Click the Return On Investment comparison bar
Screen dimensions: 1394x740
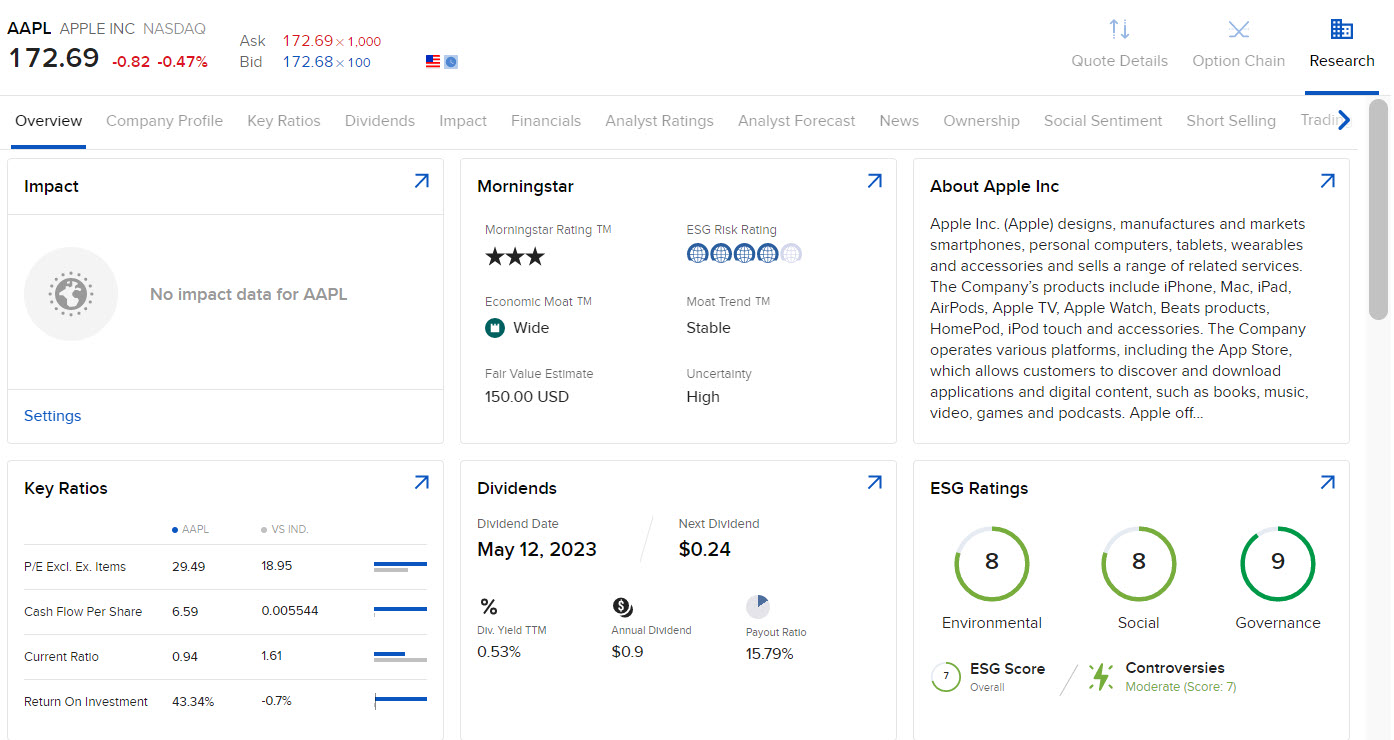(x=400, y=701)
